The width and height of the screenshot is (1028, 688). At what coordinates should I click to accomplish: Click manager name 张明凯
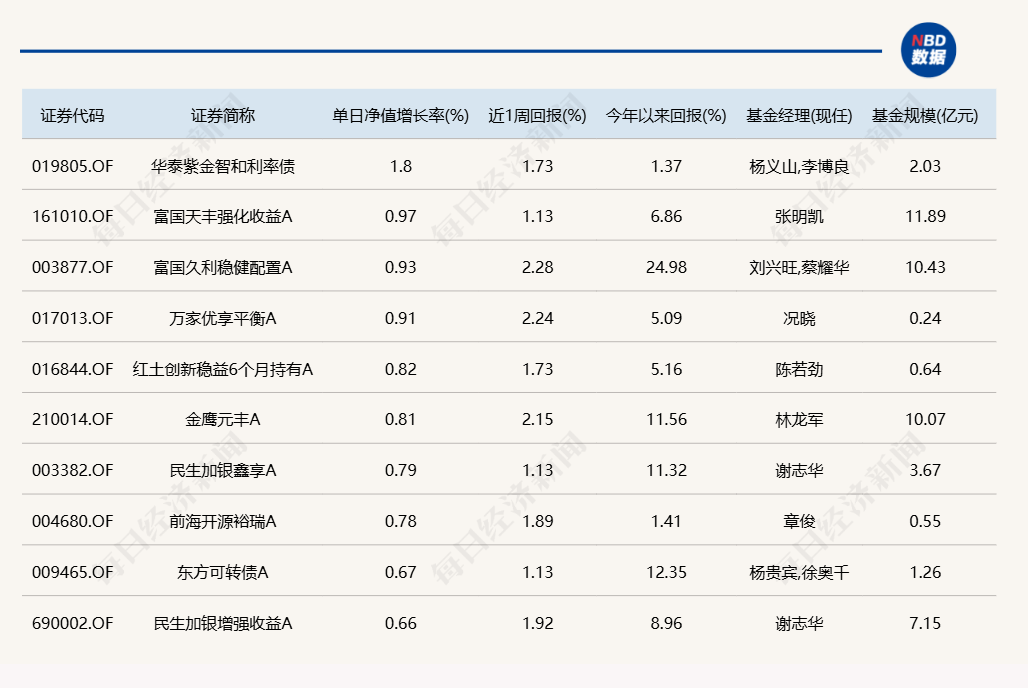click(799, 216)
